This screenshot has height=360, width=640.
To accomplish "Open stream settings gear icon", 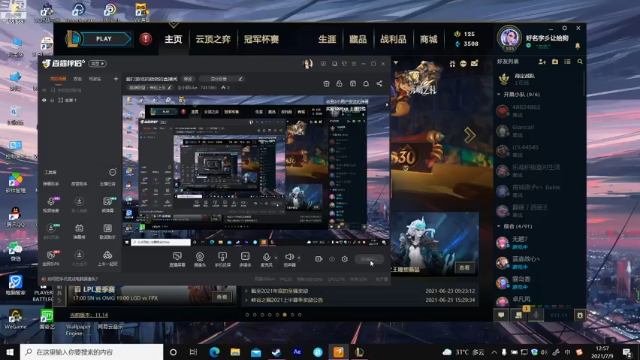I will [344, 259].
